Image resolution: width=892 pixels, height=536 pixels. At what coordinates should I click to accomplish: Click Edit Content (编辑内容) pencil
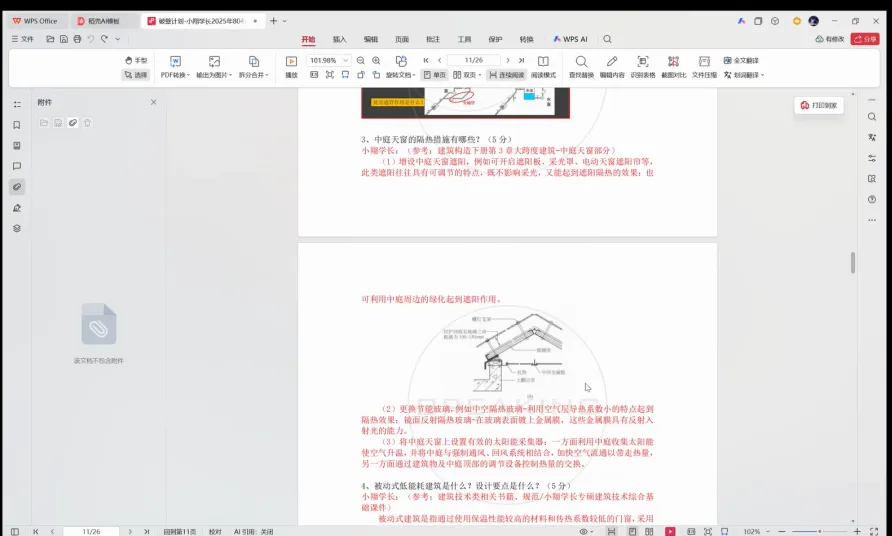pos(612,67)
